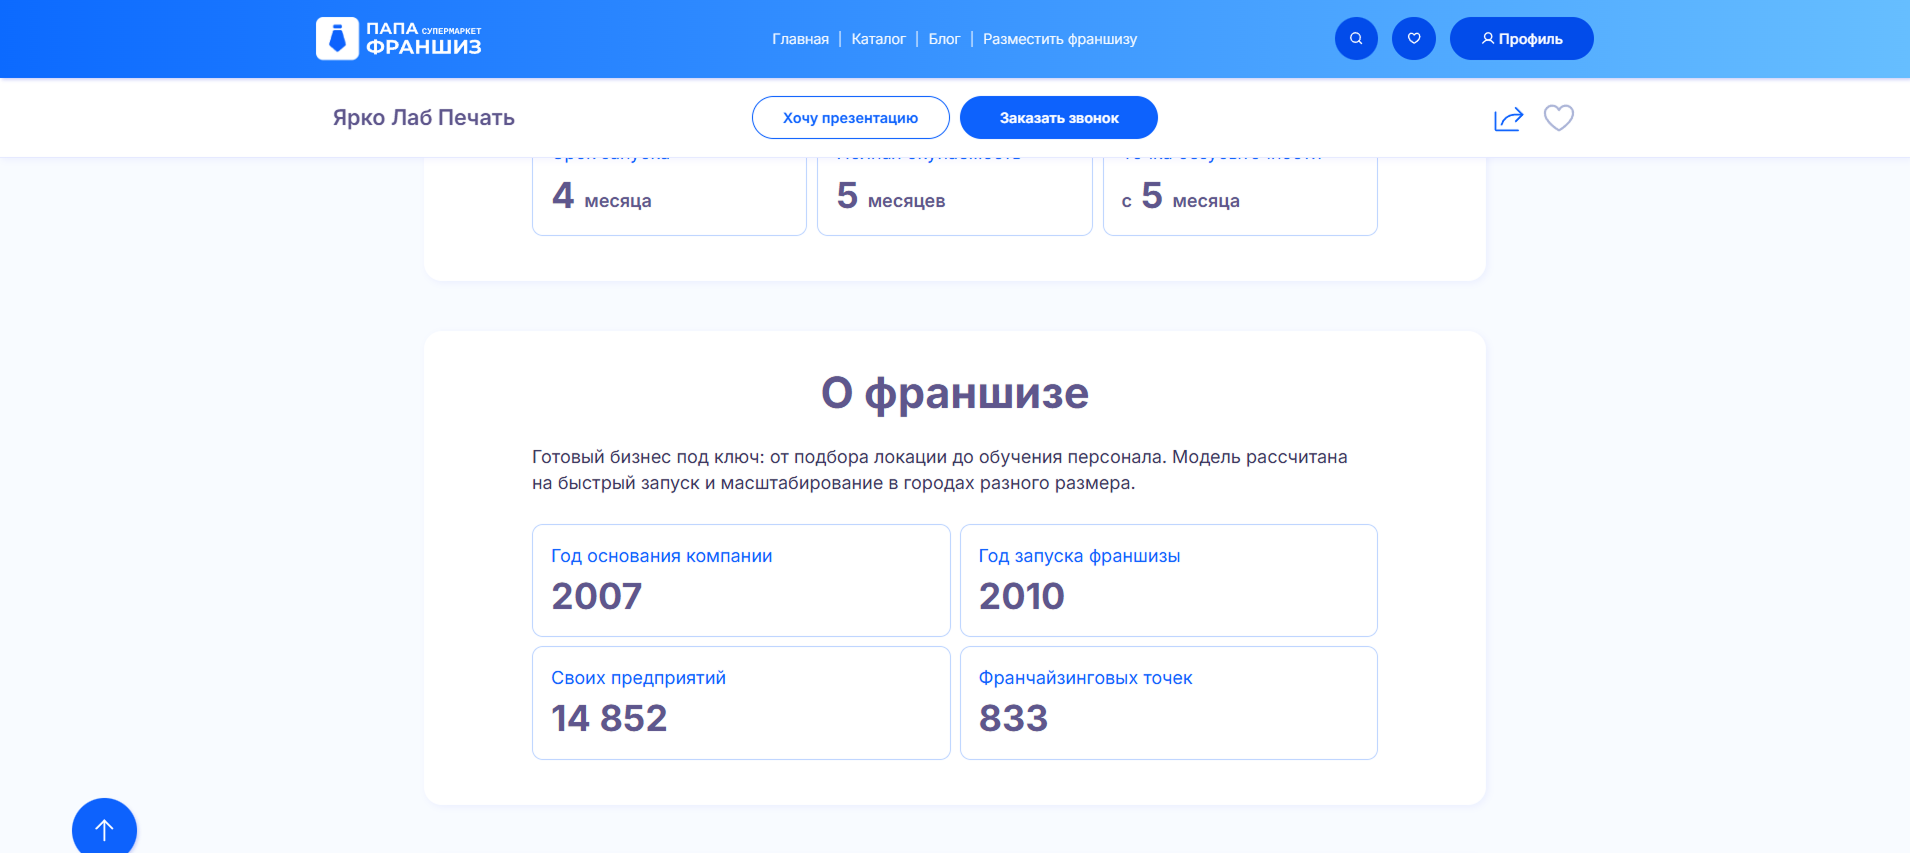Select Разместить франшизу link
The width and height of the screenshot is (1910, 853).
[1060, 39]
